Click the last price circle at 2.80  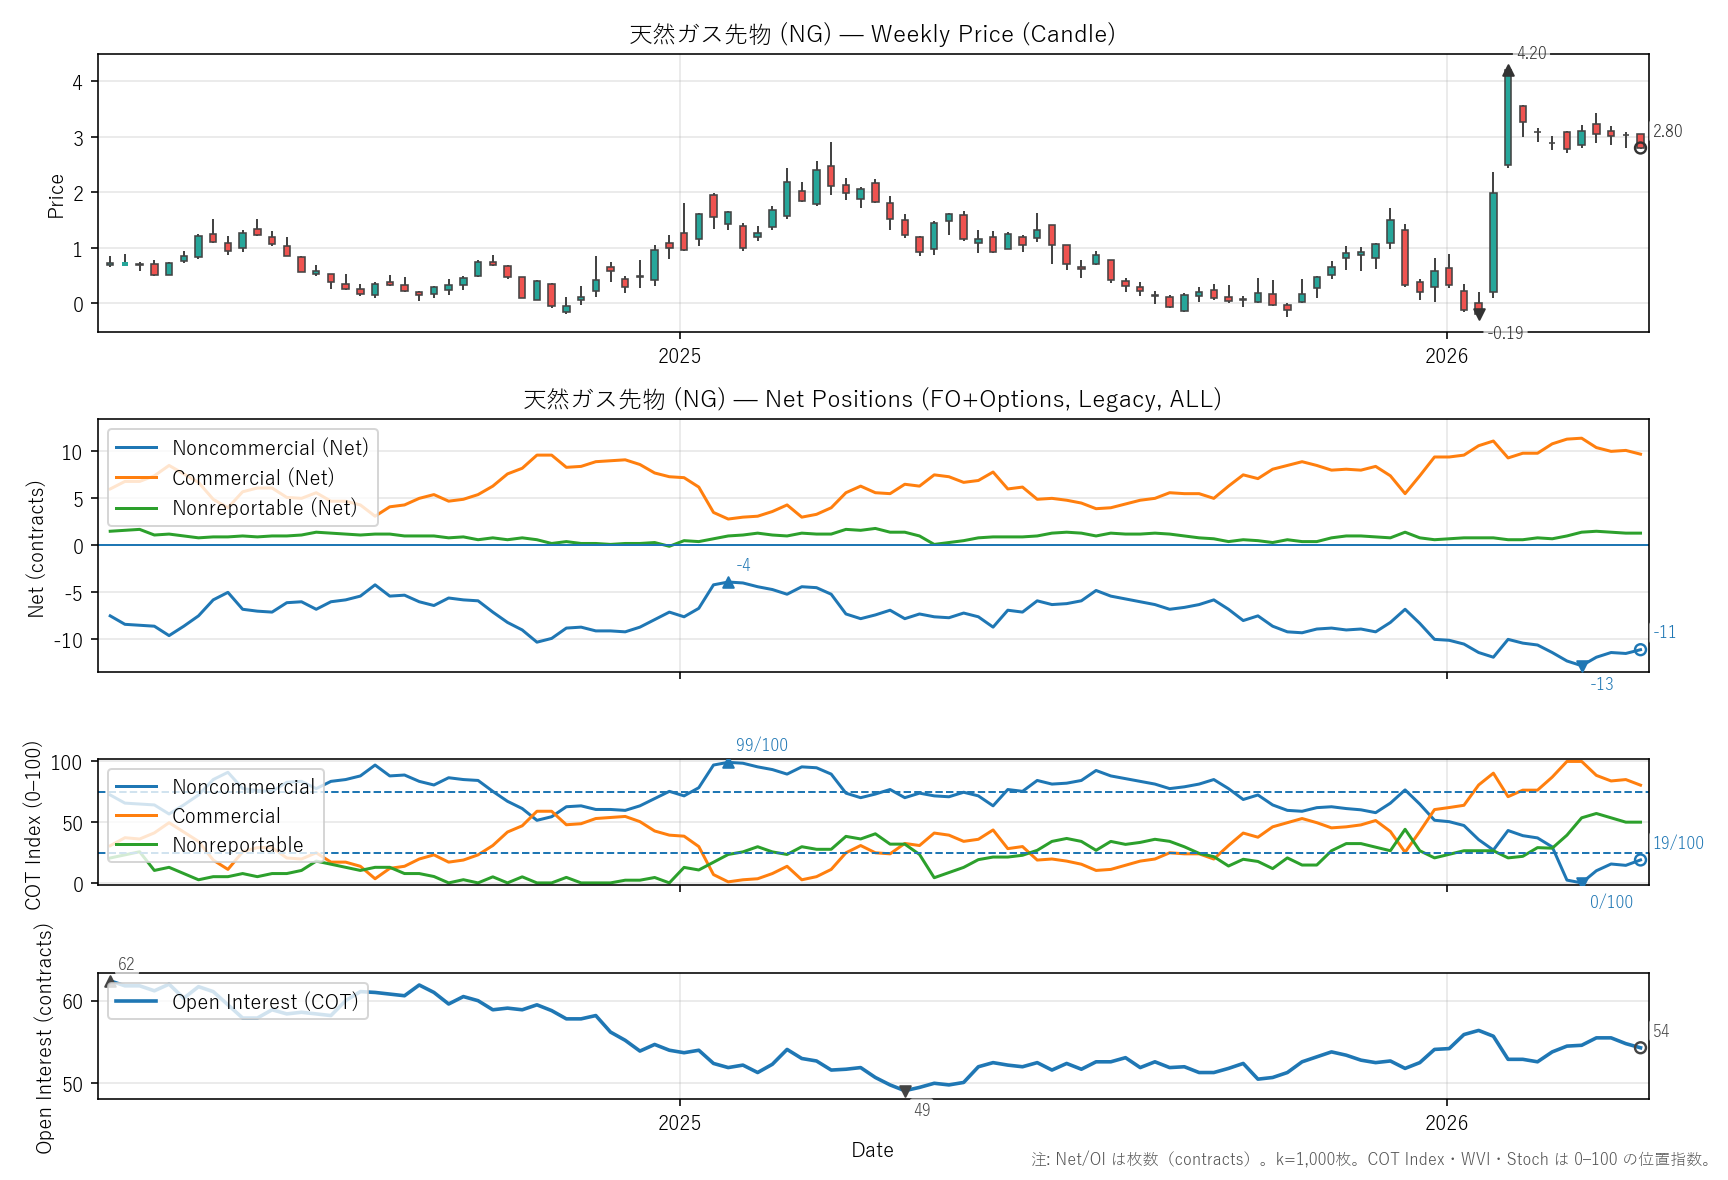click(x=1640, y=148)
